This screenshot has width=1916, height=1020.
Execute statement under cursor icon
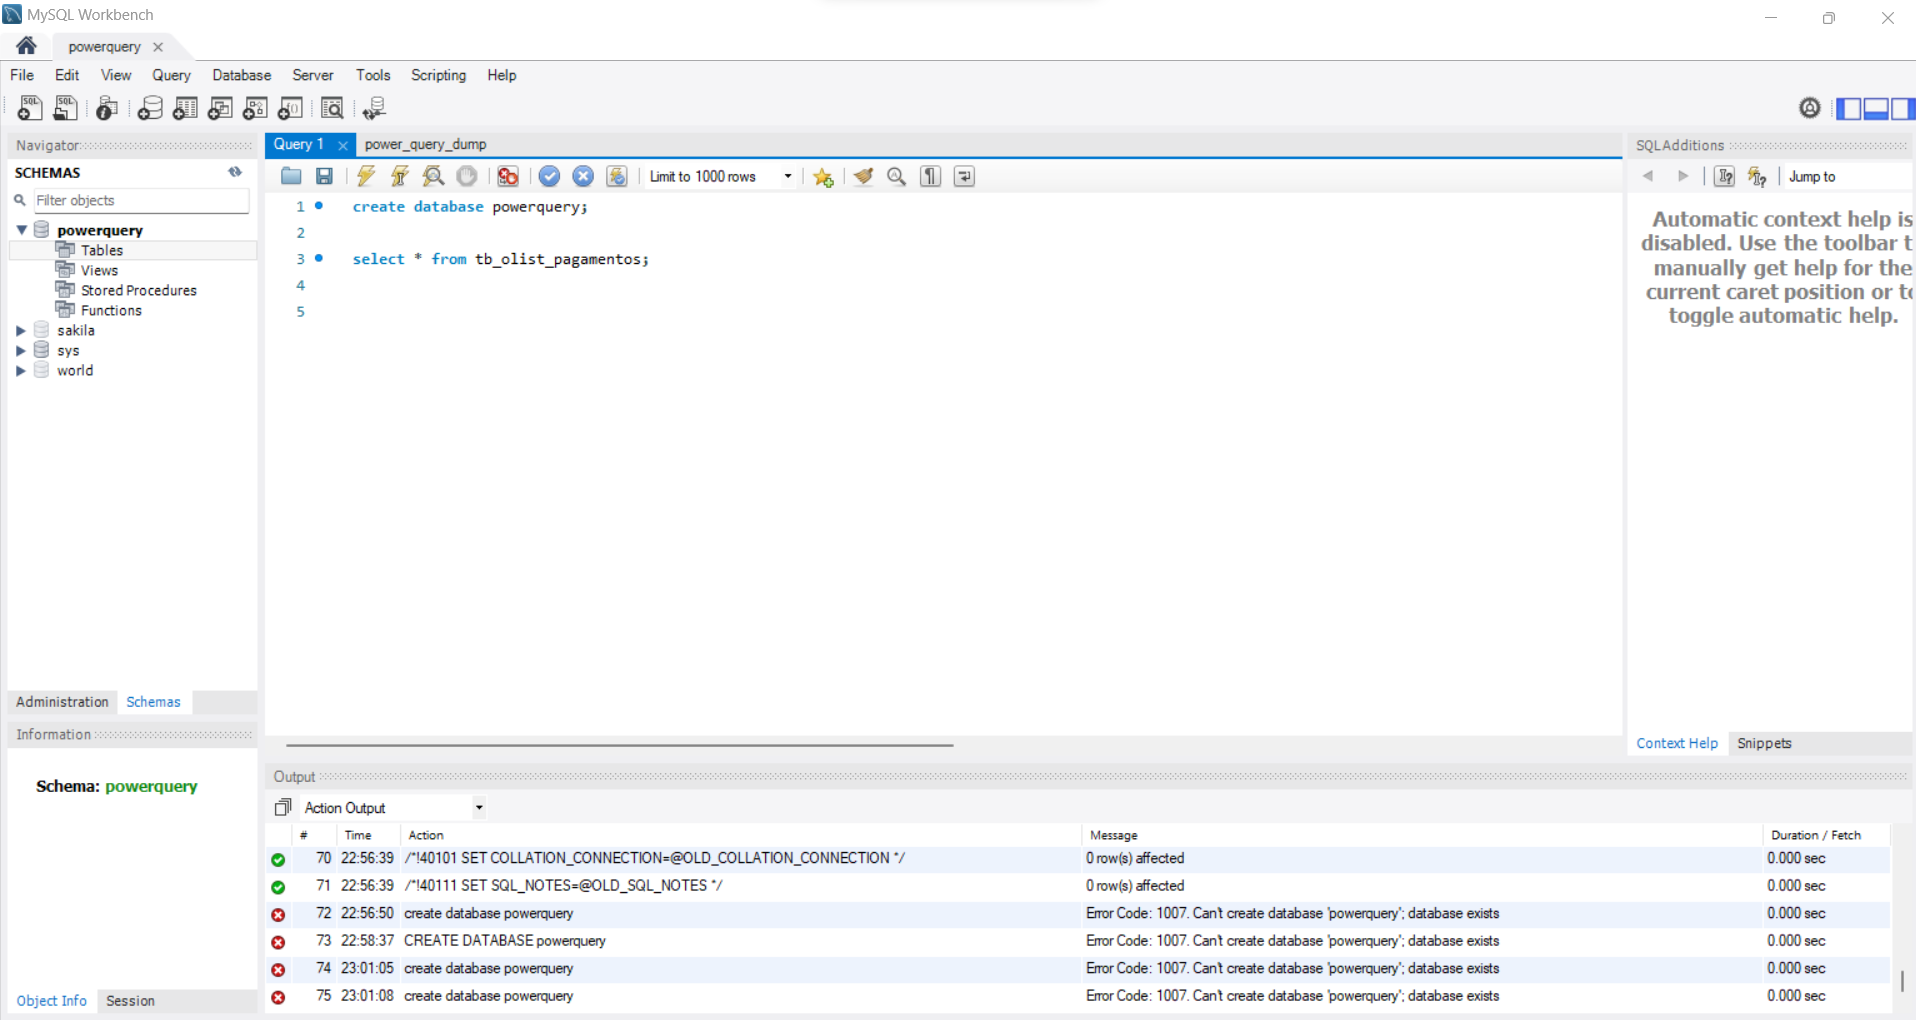[x=400, y=176]
